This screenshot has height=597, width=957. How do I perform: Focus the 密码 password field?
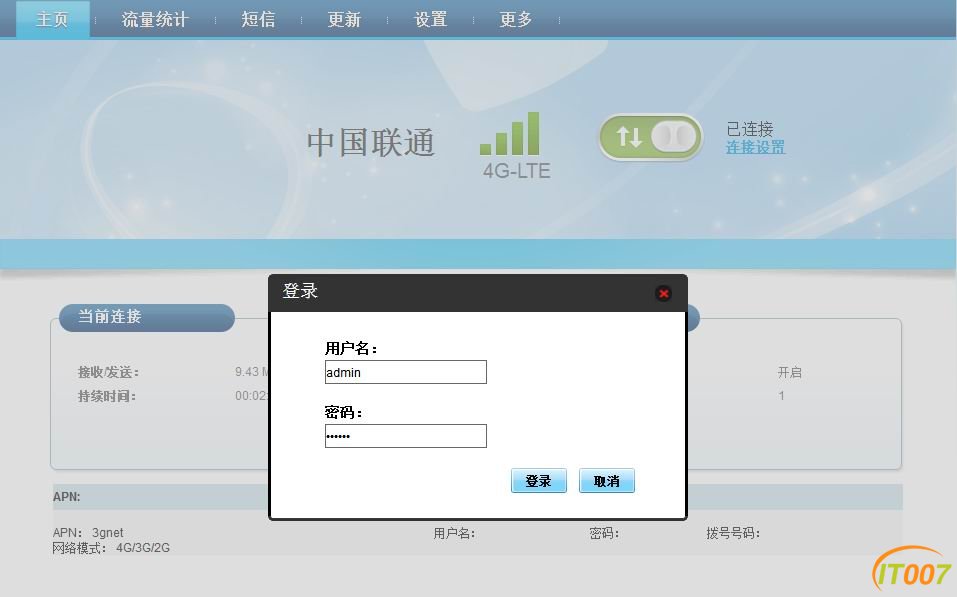tap(406, 436)
